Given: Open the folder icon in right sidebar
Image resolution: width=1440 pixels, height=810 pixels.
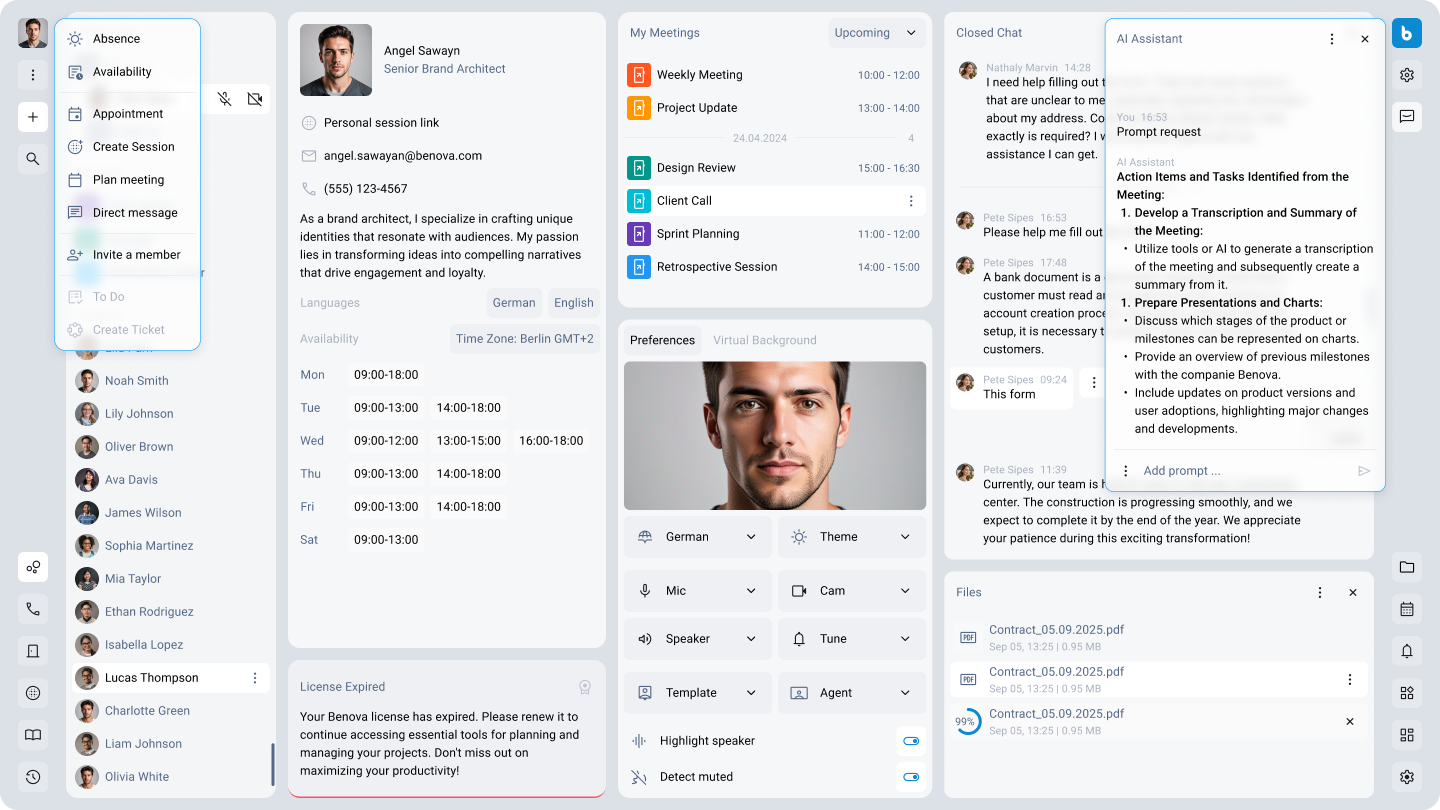Looking at the screenshot, I should click(x=1407, y=567).
